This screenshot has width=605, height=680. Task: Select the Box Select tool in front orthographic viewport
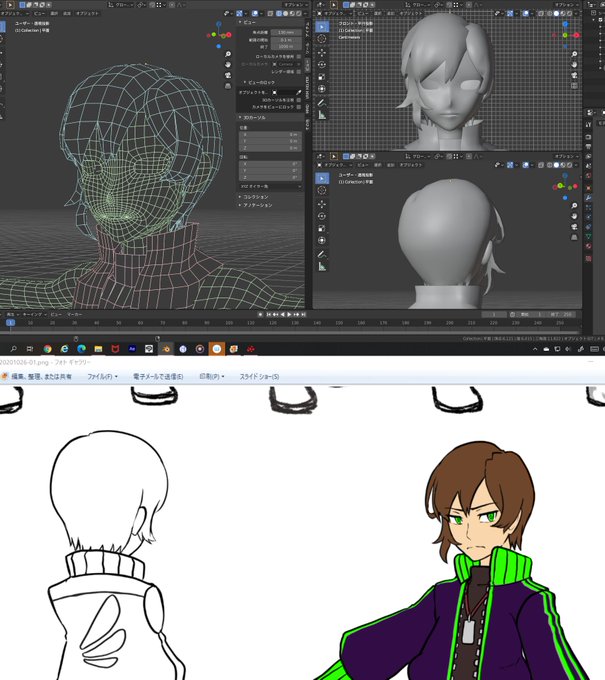322,27
